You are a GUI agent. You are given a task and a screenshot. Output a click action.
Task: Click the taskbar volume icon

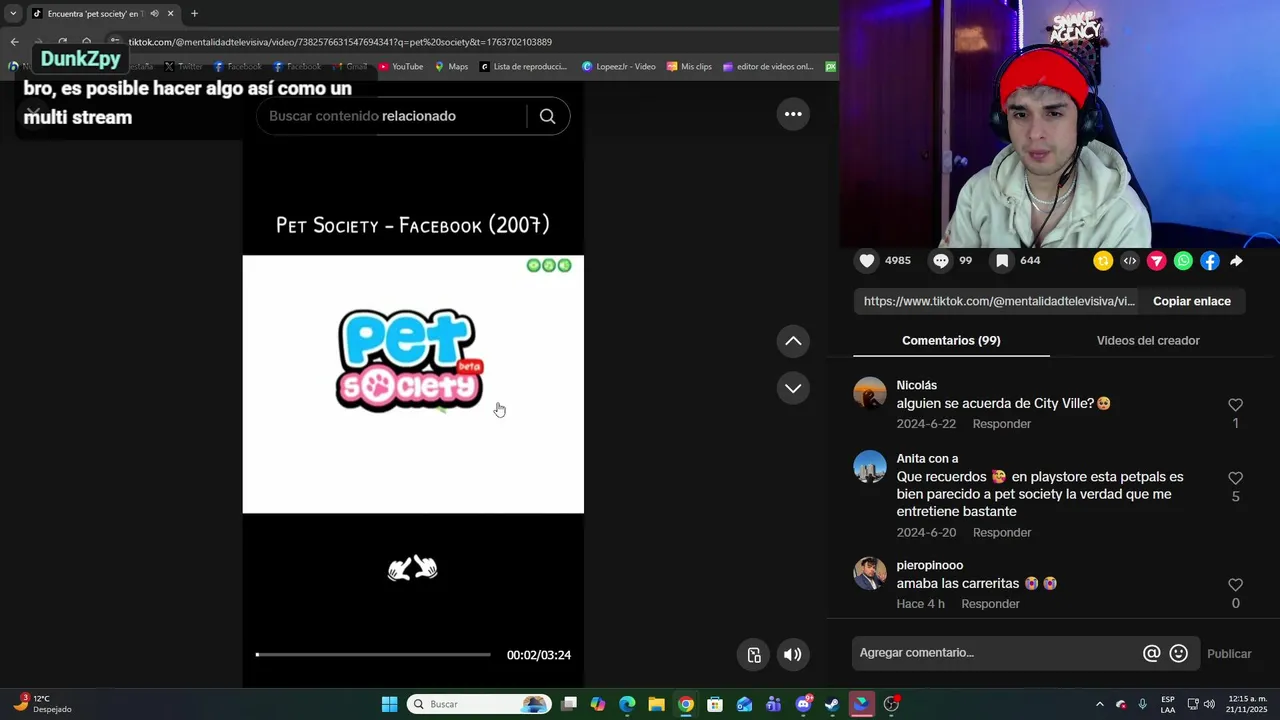click(1209, 704)
